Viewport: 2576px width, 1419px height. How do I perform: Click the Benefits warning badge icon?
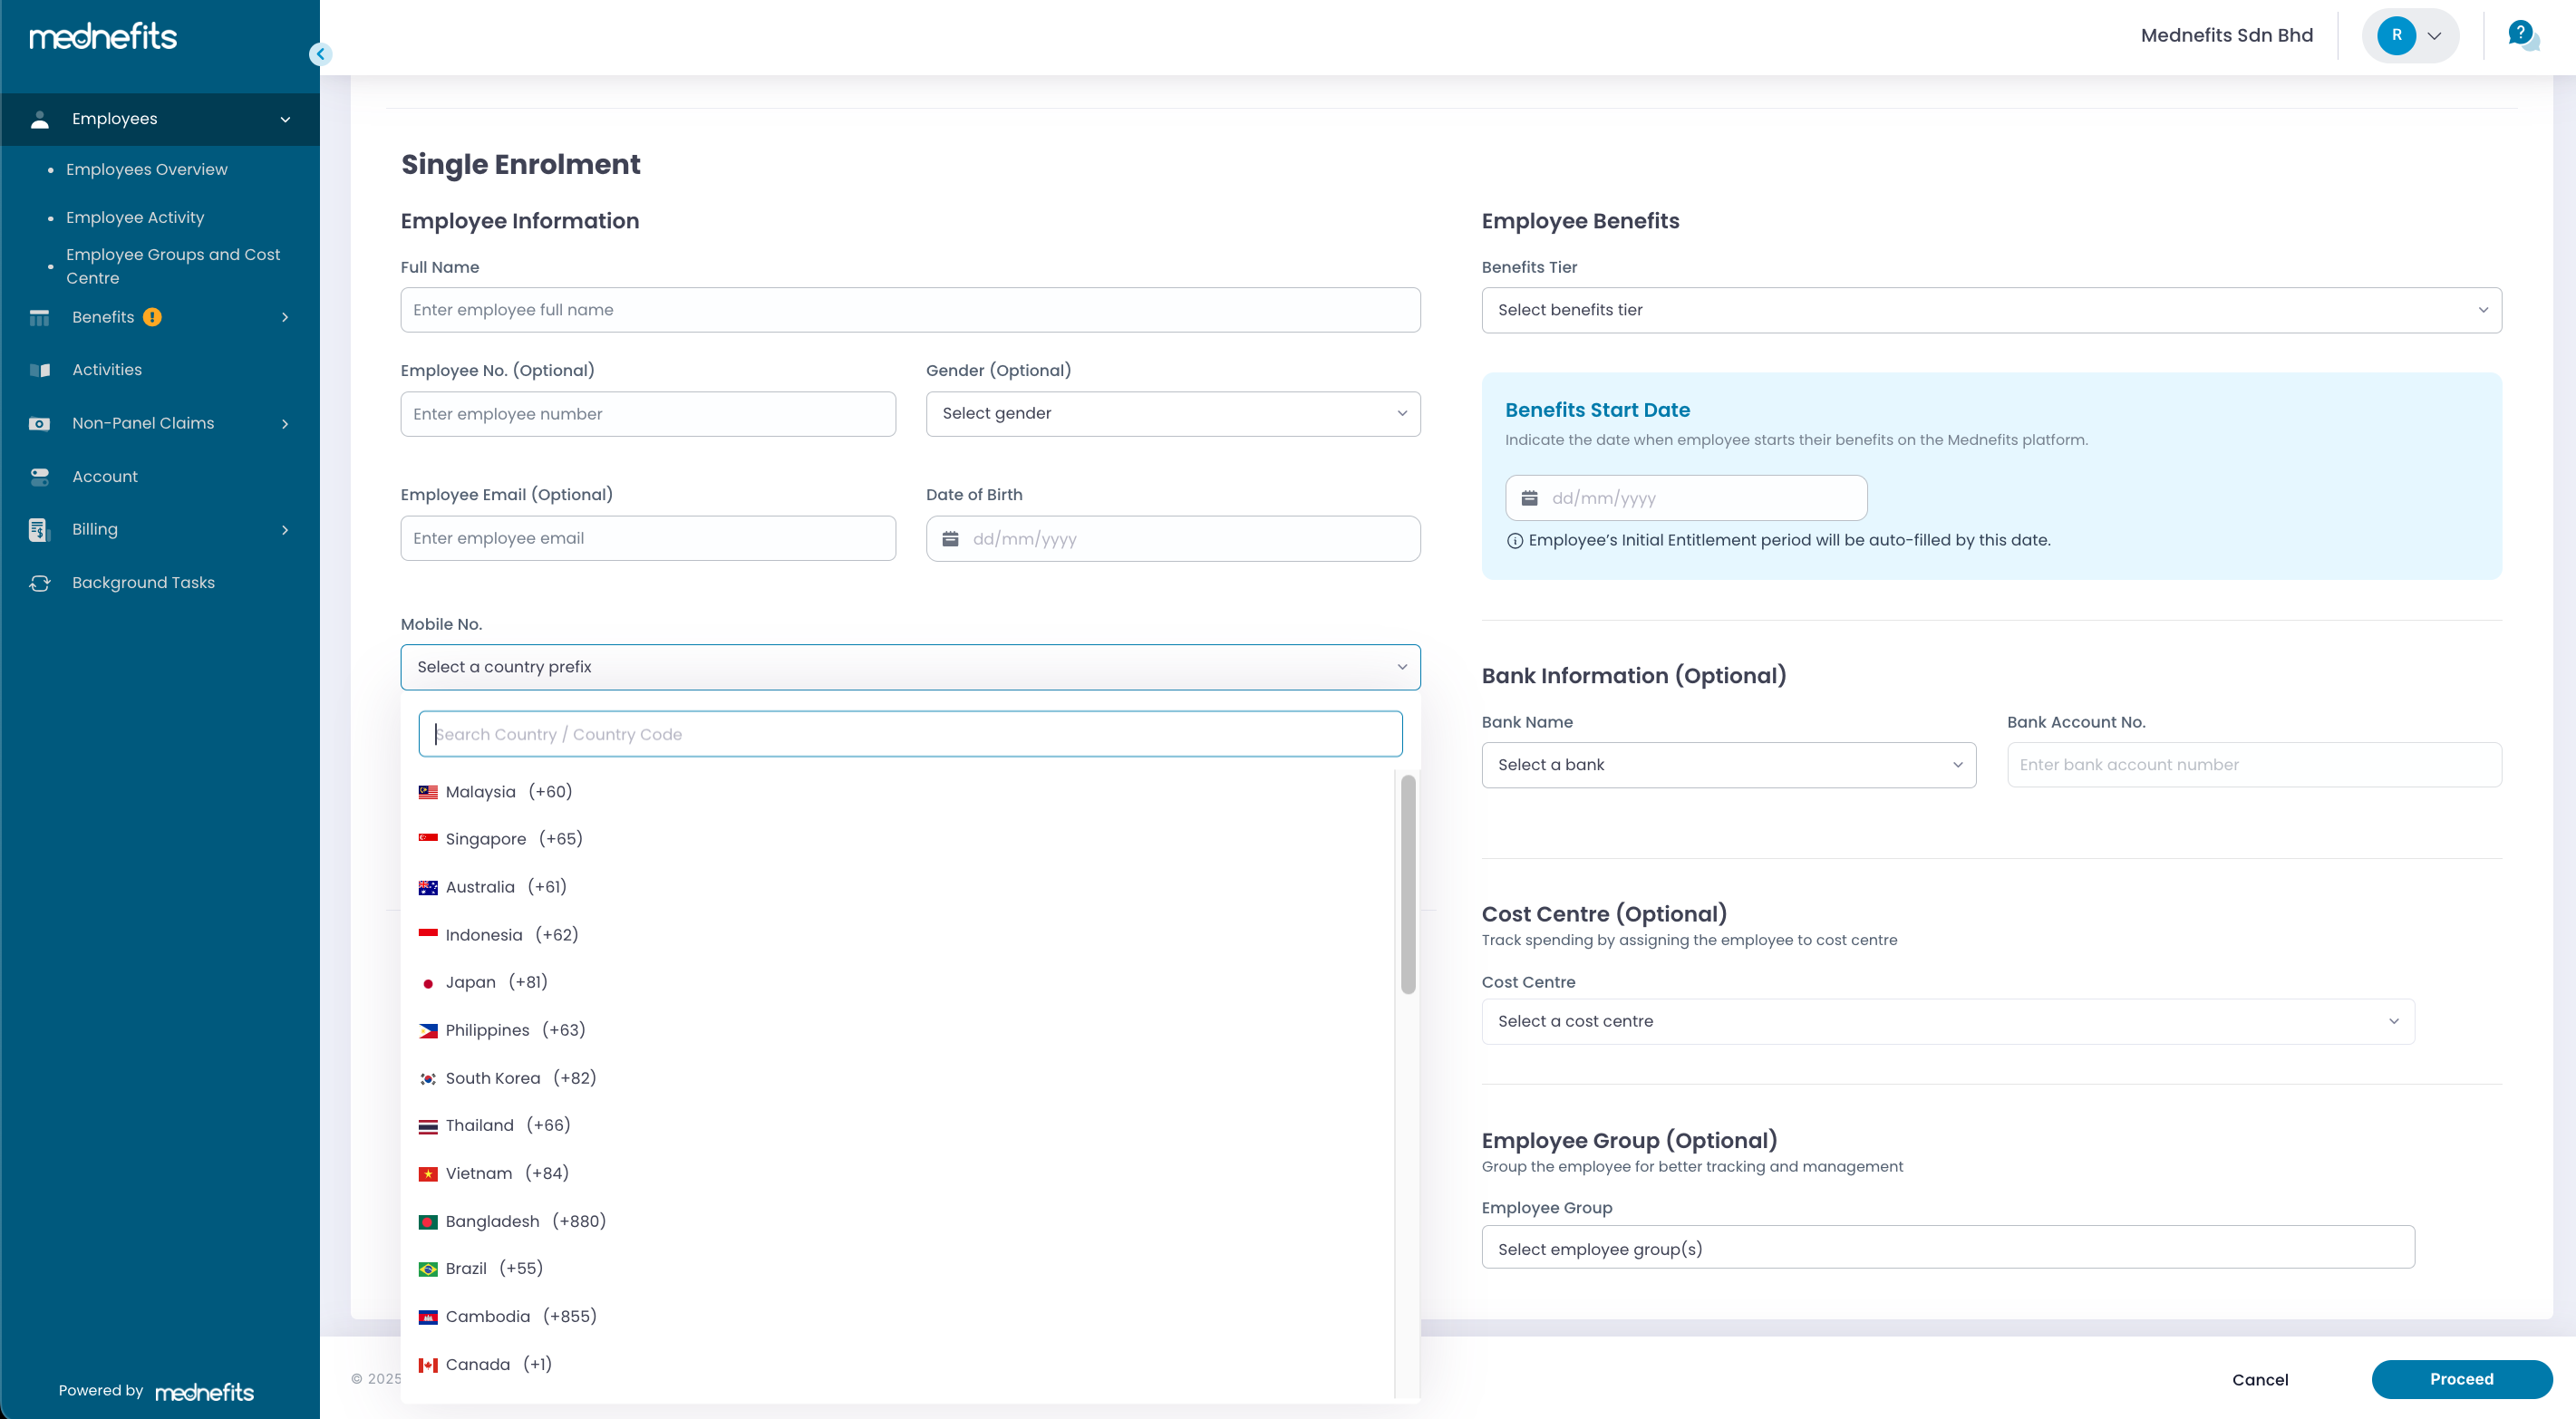tap(152, 317)
